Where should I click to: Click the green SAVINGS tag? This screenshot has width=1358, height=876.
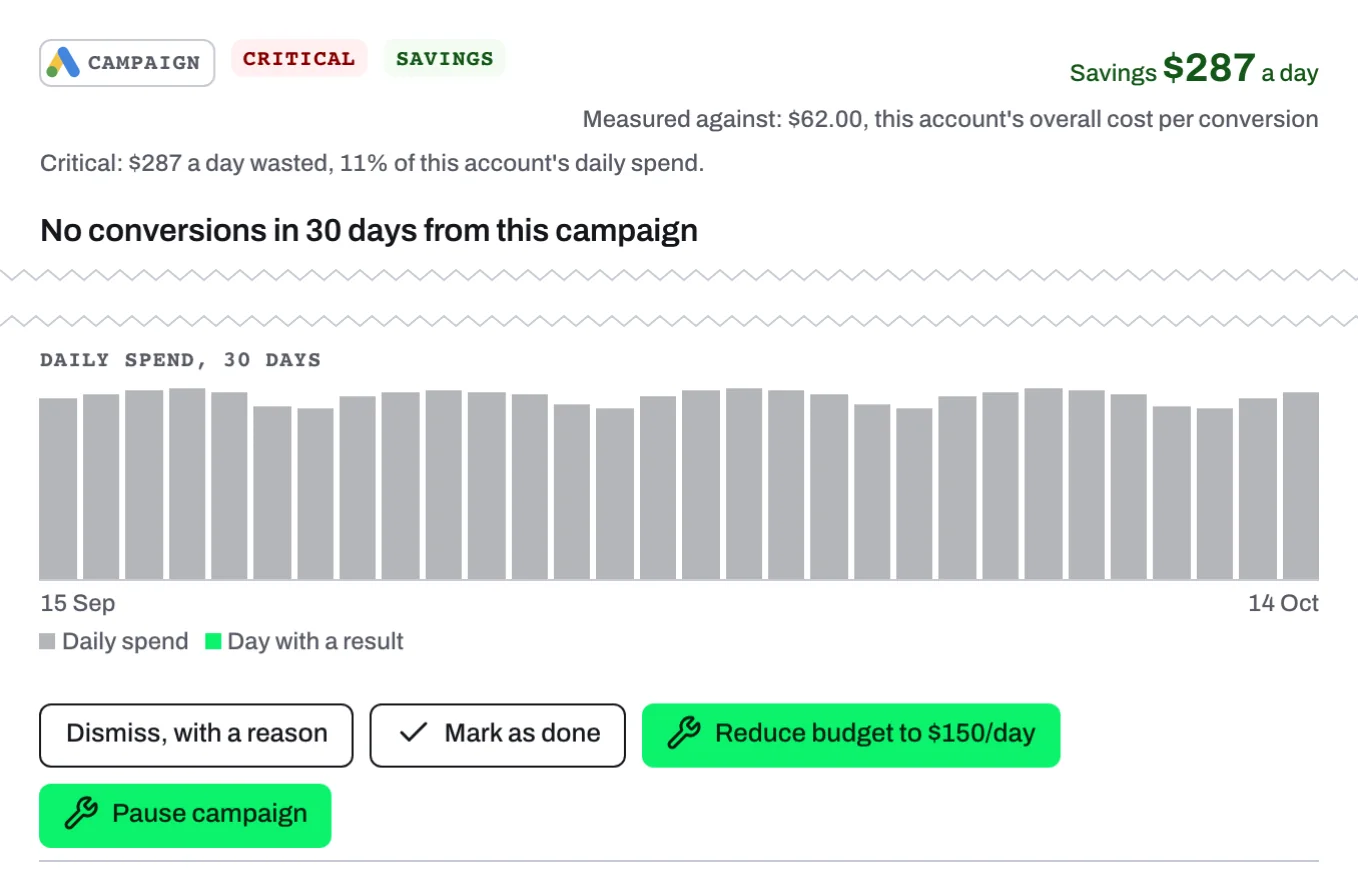click(x=445, y=58)
